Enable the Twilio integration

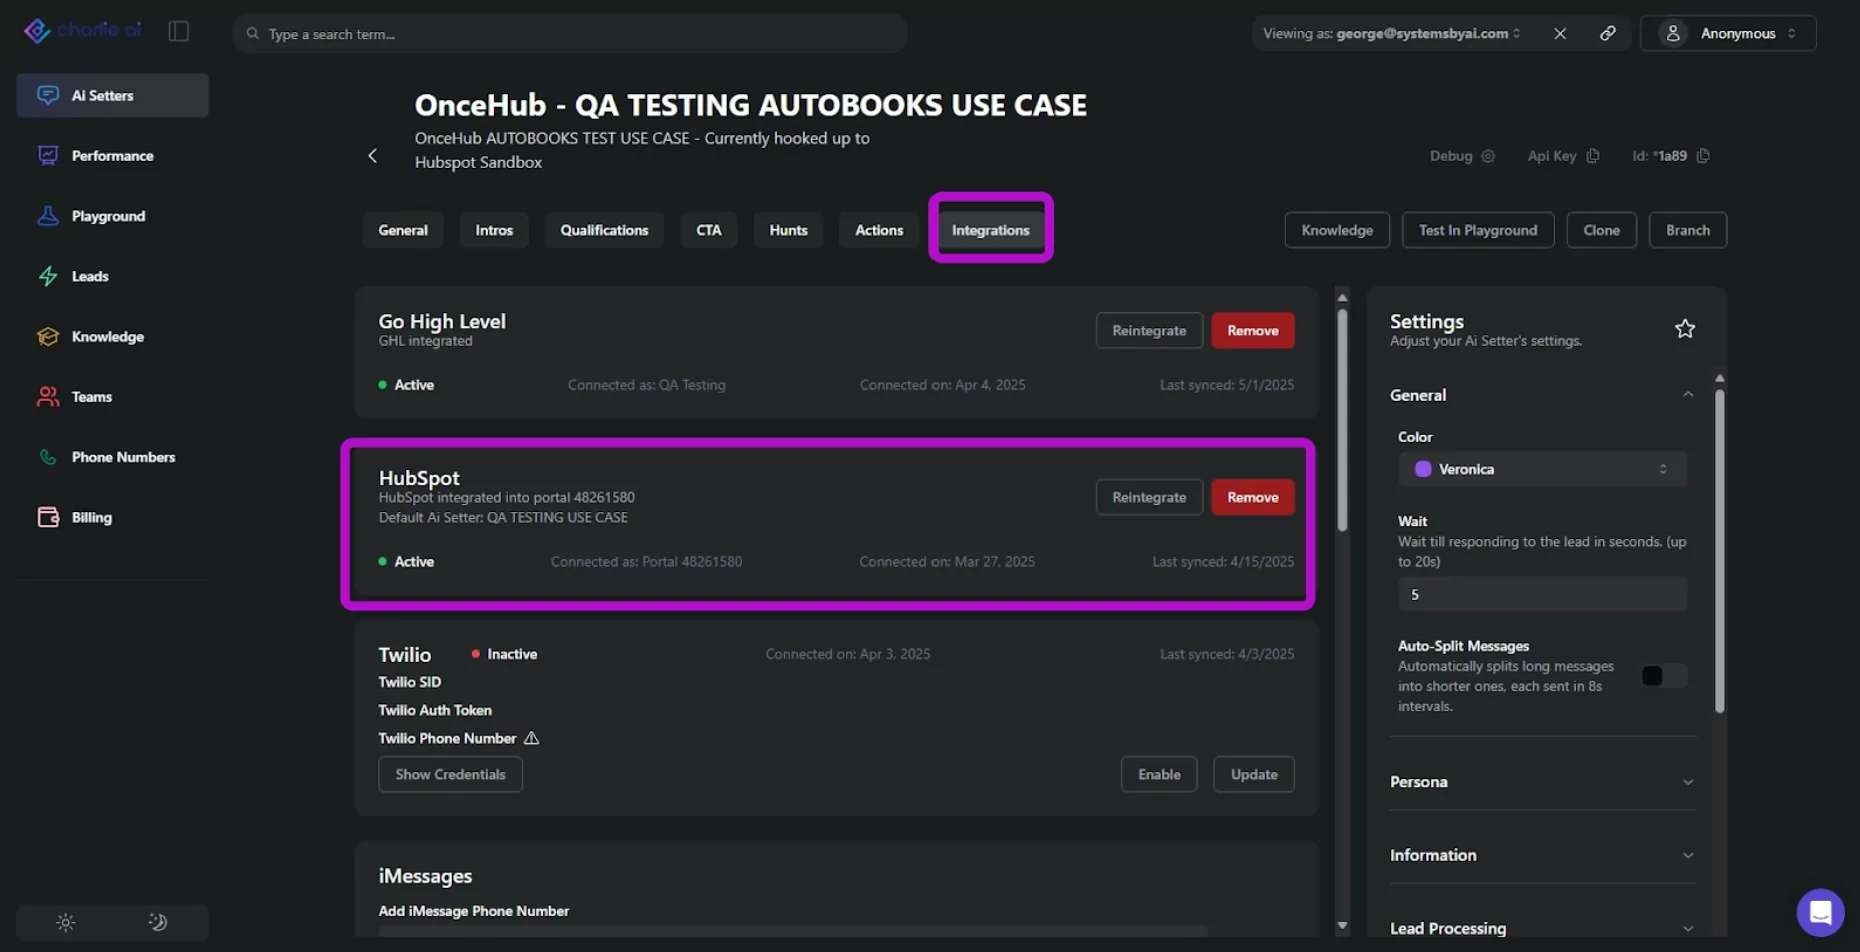tap(1159, 774)
